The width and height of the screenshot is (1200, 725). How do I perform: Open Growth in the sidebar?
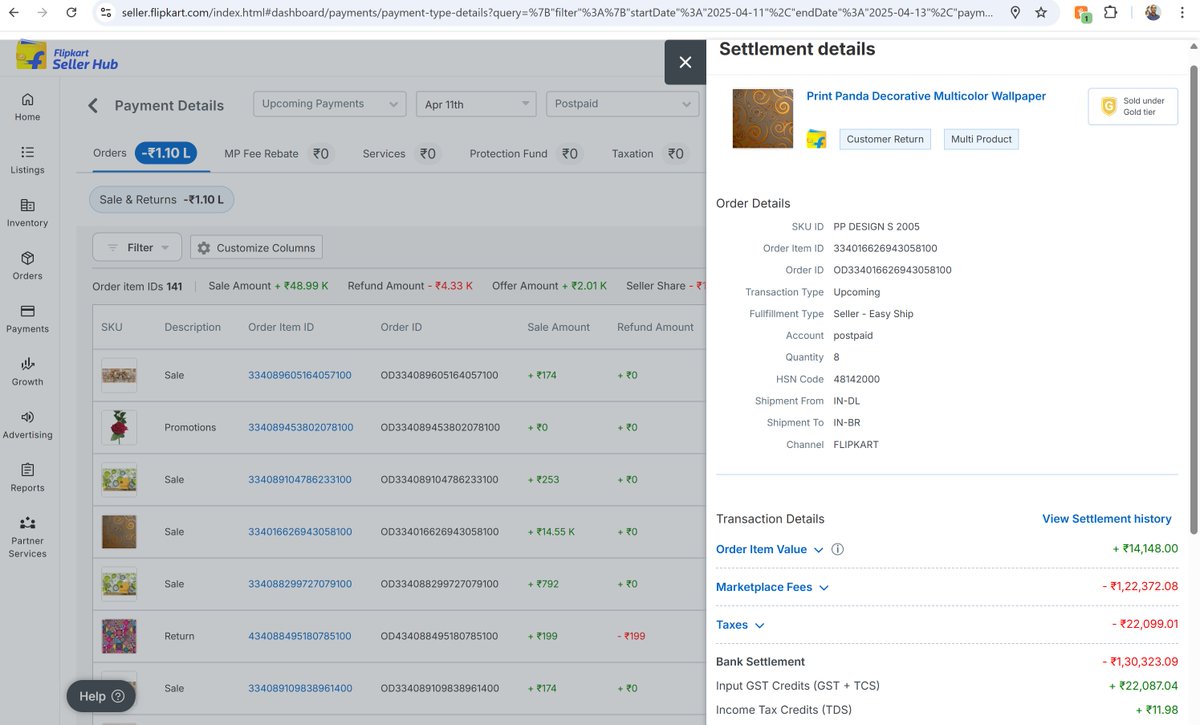(27, 372)
